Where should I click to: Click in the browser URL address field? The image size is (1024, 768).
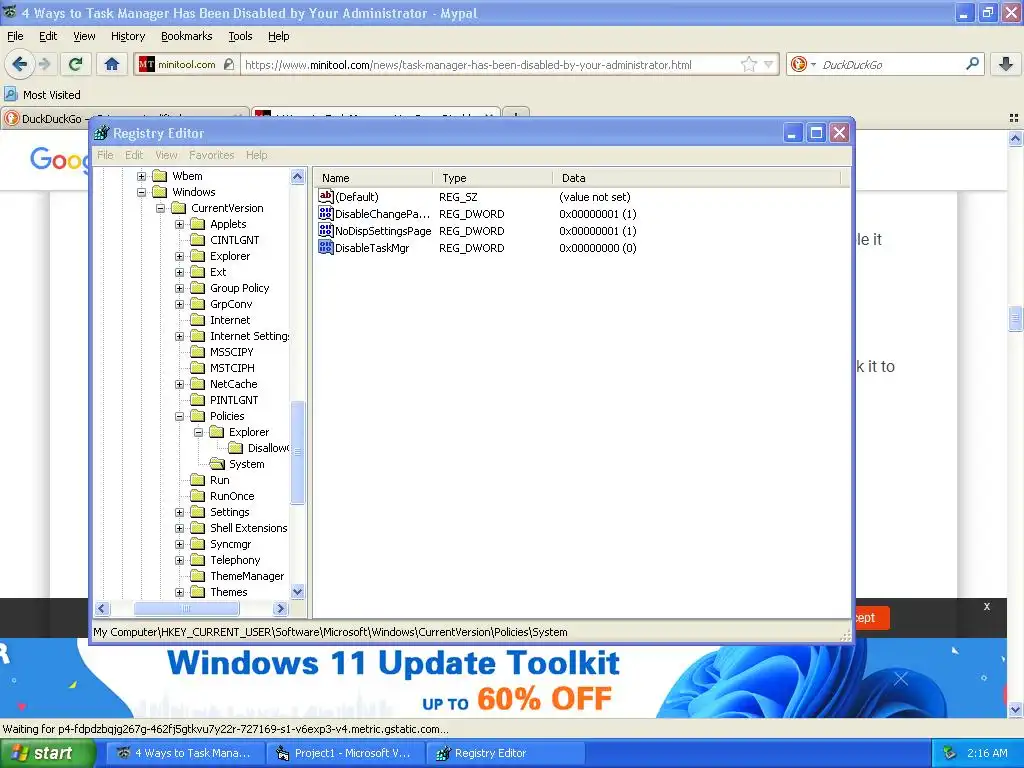(x=490, y=64)
